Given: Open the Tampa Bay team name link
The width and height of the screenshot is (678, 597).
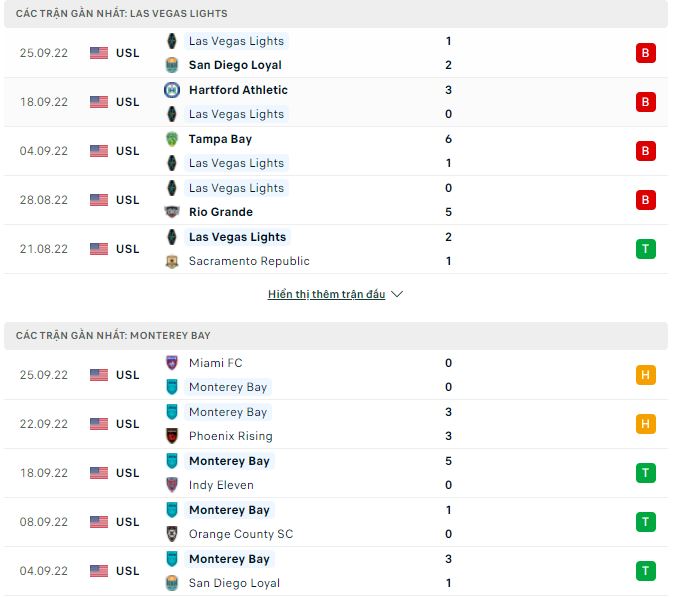Looking at the screenshot, I should point(220,139).
